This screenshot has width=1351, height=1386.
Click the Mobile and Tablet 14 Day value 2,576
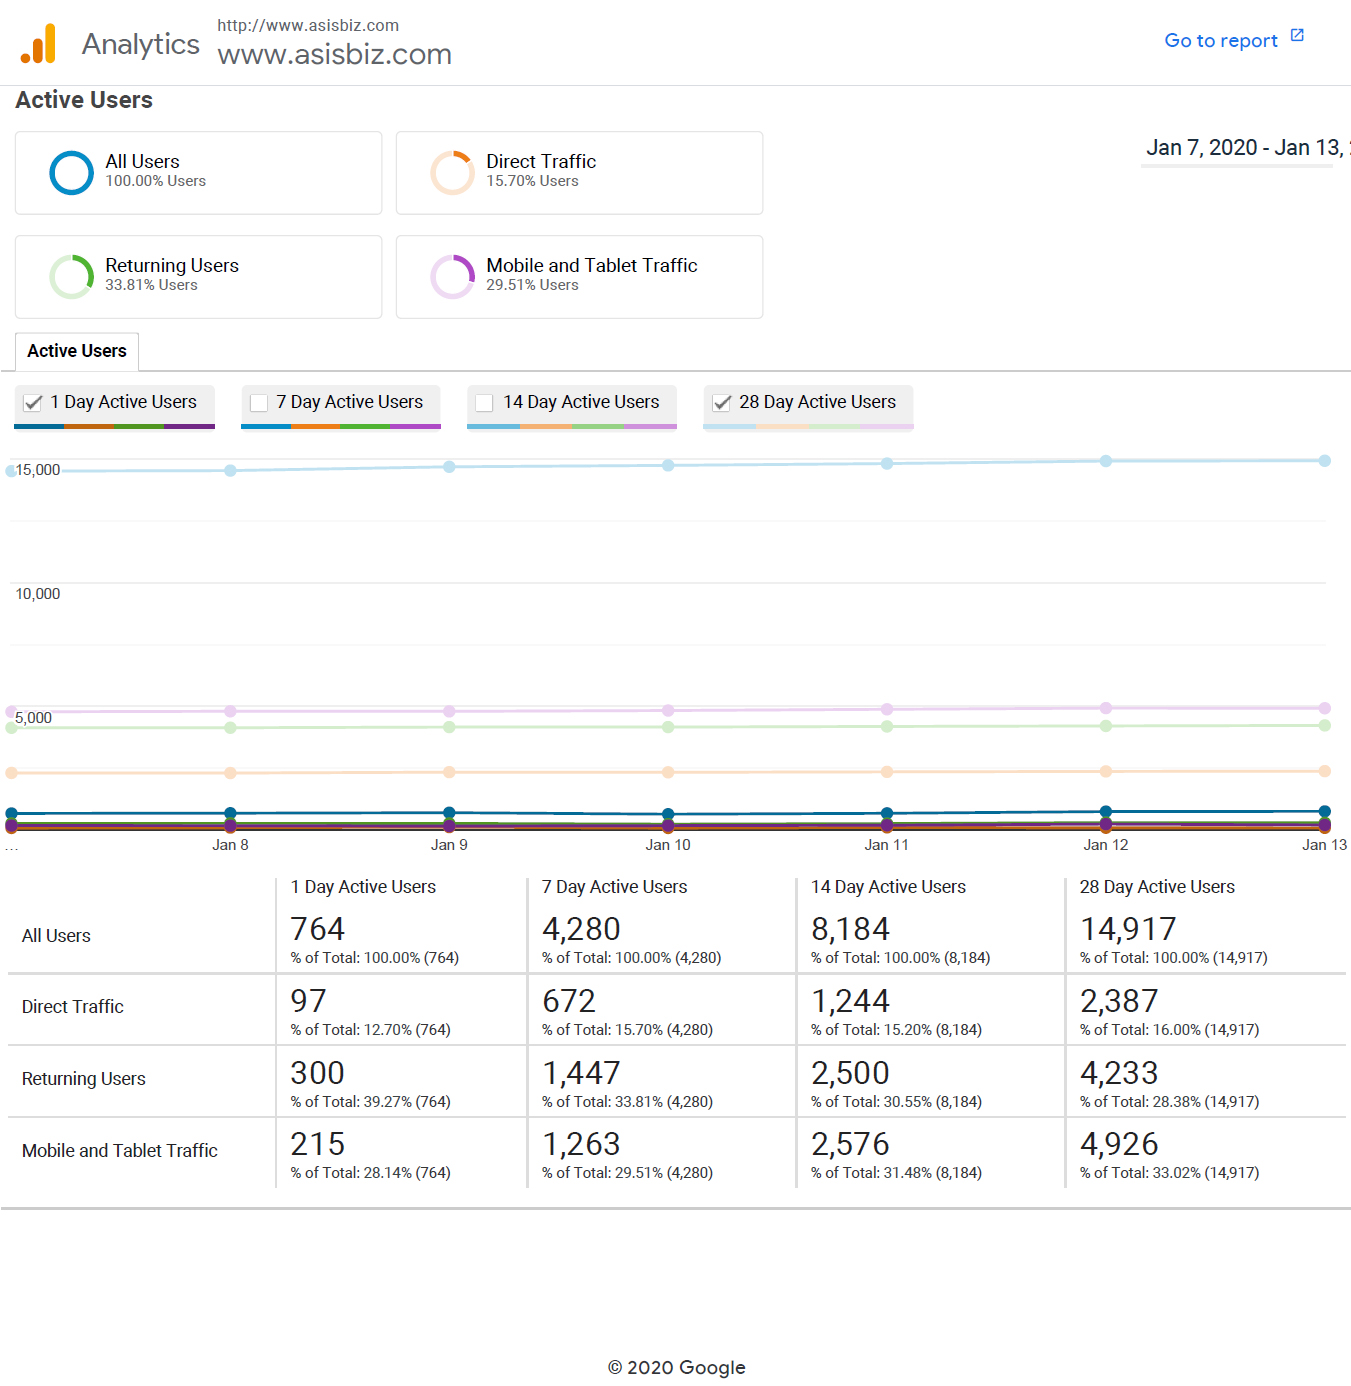coord(850,1144)
